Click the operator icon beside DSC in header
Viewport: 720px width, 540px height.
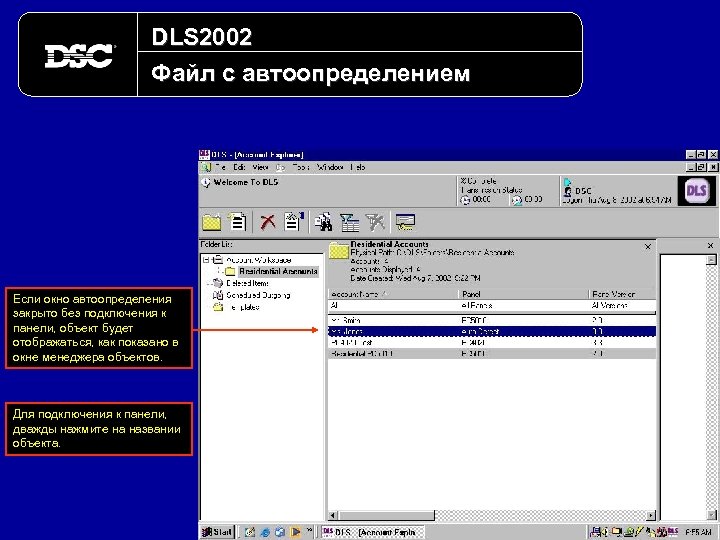568,191
